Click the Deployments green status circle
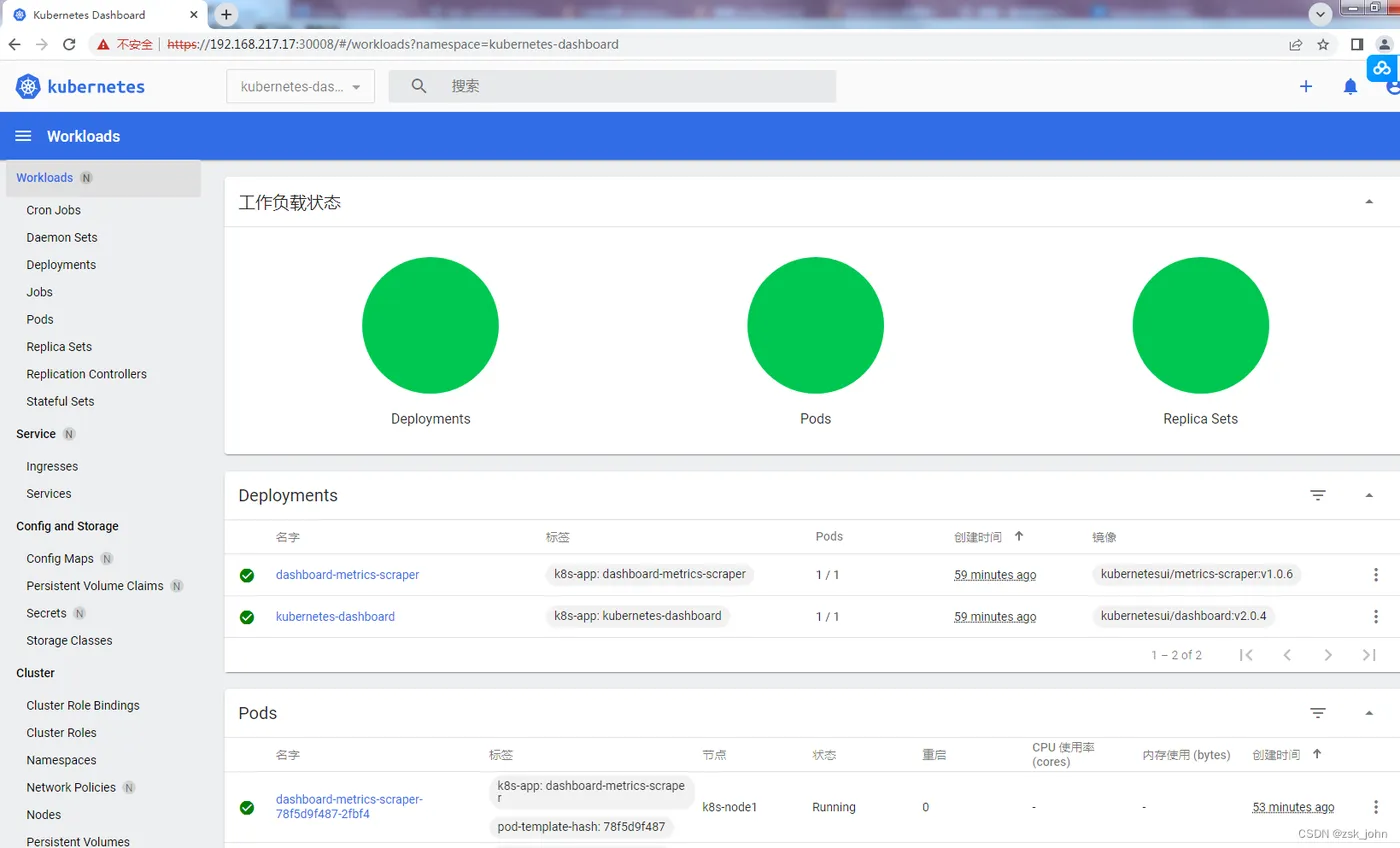 tap(430, 325)
